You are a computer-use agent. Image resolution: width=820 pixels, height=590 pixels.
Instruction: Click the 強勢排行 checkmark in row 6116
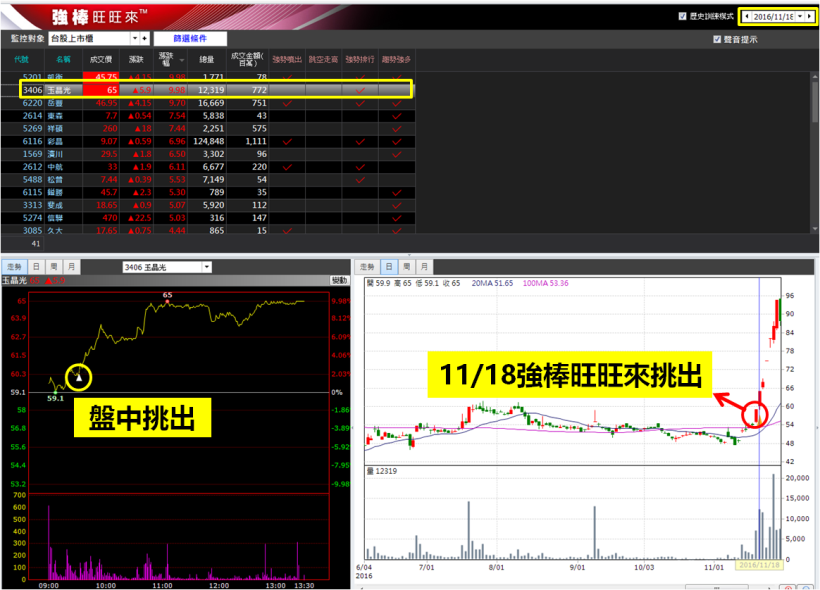(x=360, y=141)
